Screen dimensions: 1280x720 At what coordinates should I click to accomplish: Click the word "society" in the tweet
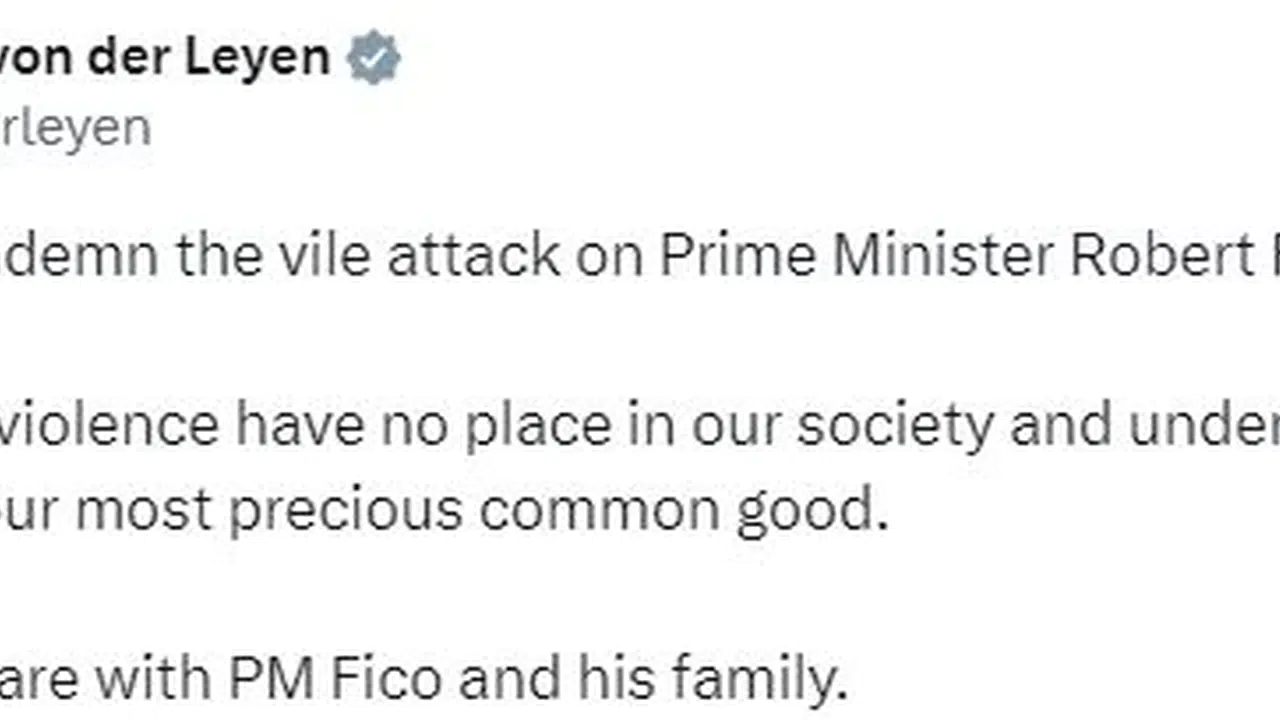(x=896, y=427)
